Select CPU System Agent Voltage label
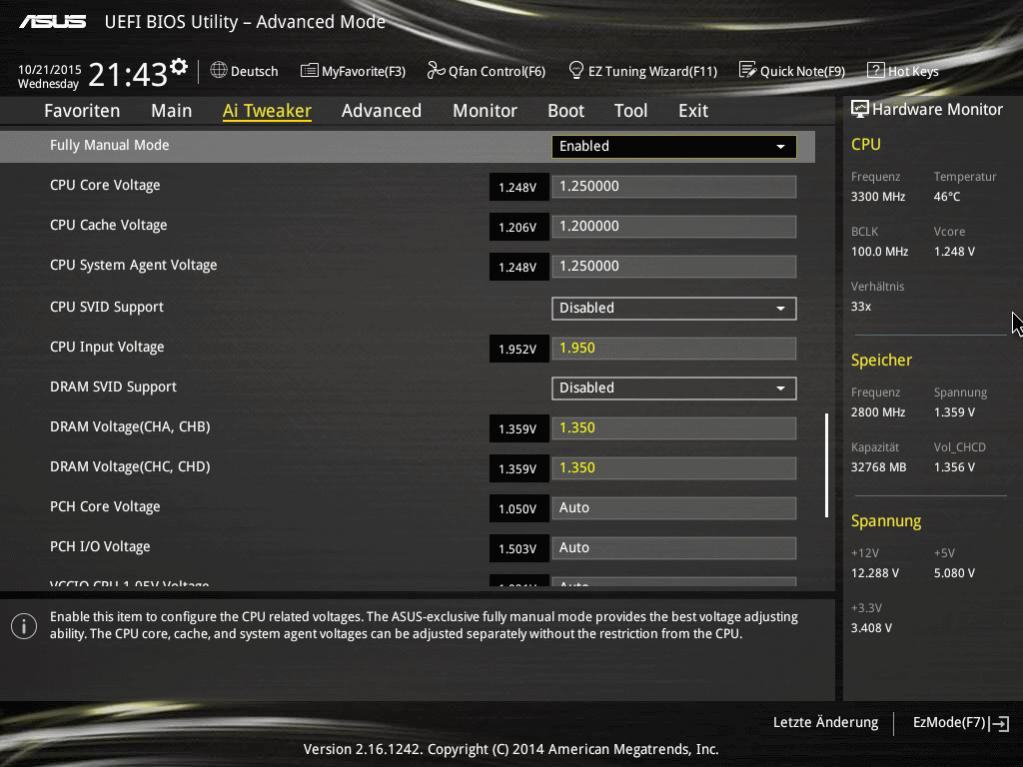The image size is (1023, 767). pos(134,265)
